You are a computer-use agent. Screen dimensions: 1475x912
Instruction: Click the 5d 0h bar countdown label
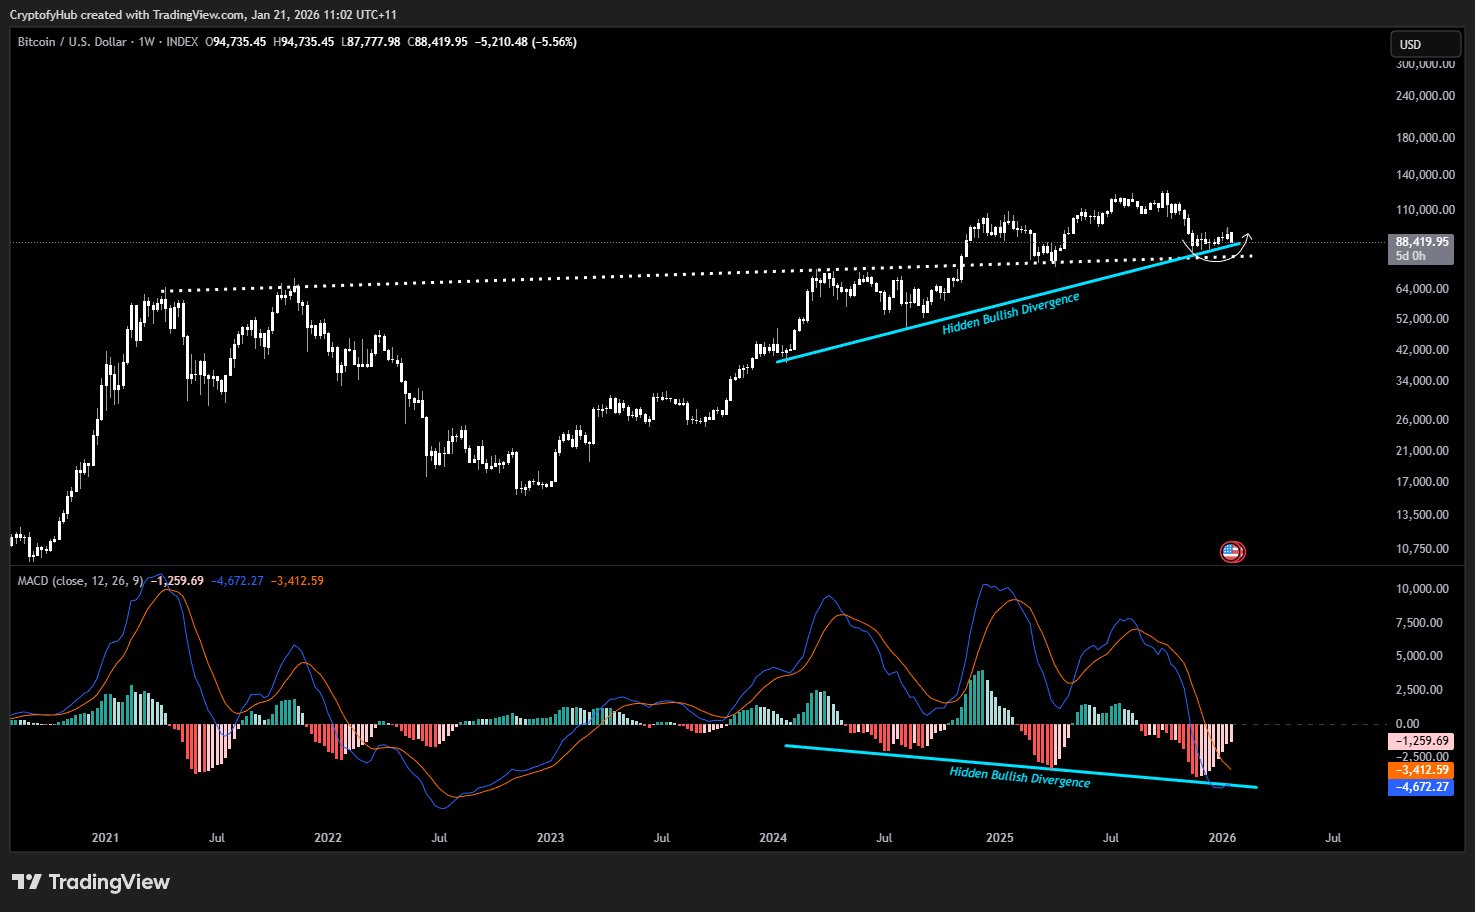[1411, 256]
